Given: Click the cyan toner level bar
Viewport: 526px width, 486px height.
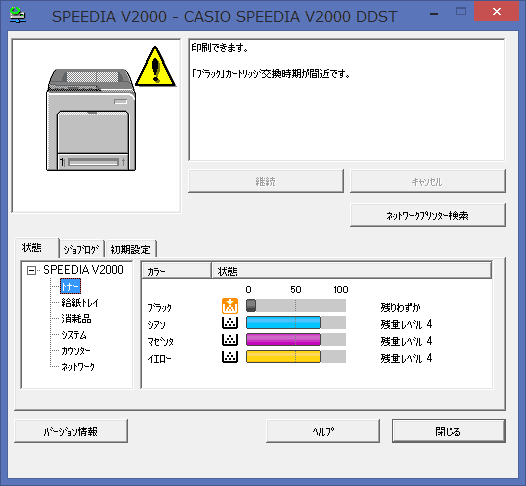Looking at the screenshot, I should coord(296,323).
